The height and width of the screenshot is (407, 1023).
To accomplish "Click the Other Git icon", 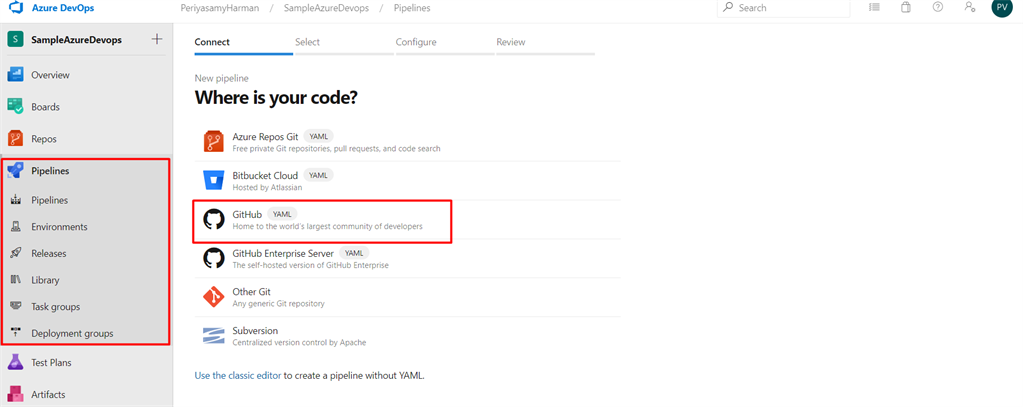I will coord(213,297).
